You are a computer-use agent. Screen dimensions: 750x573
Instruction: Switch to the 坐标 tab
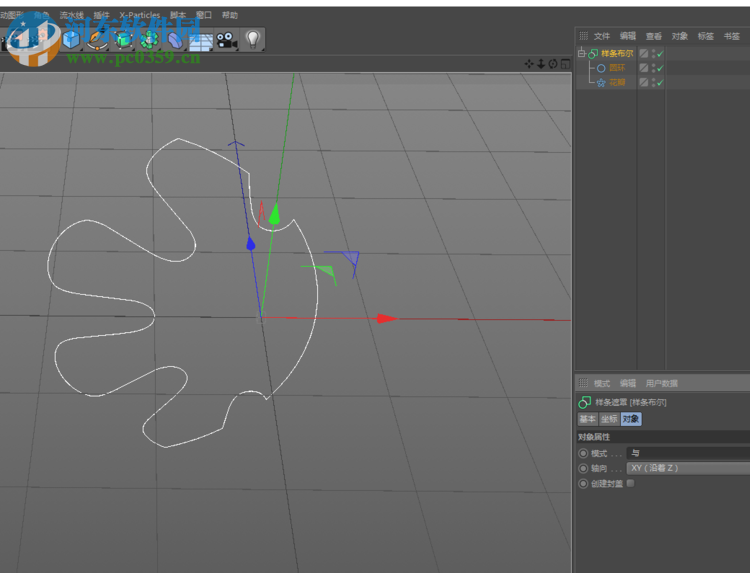609,419
